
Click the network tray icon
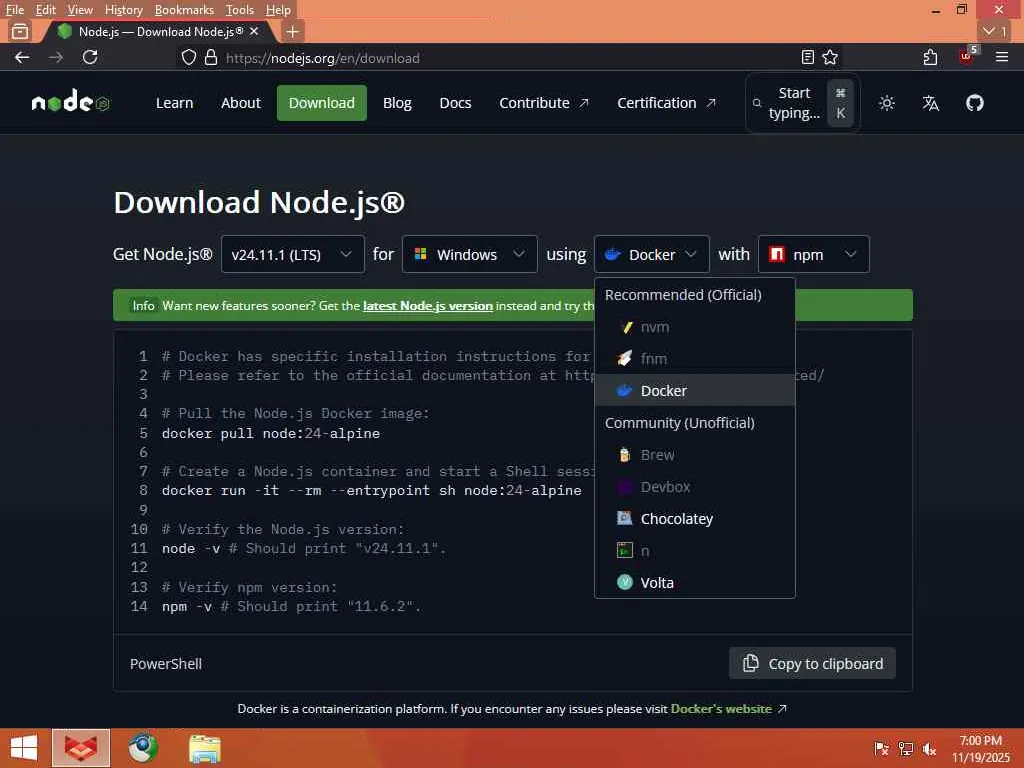[905, 748]
